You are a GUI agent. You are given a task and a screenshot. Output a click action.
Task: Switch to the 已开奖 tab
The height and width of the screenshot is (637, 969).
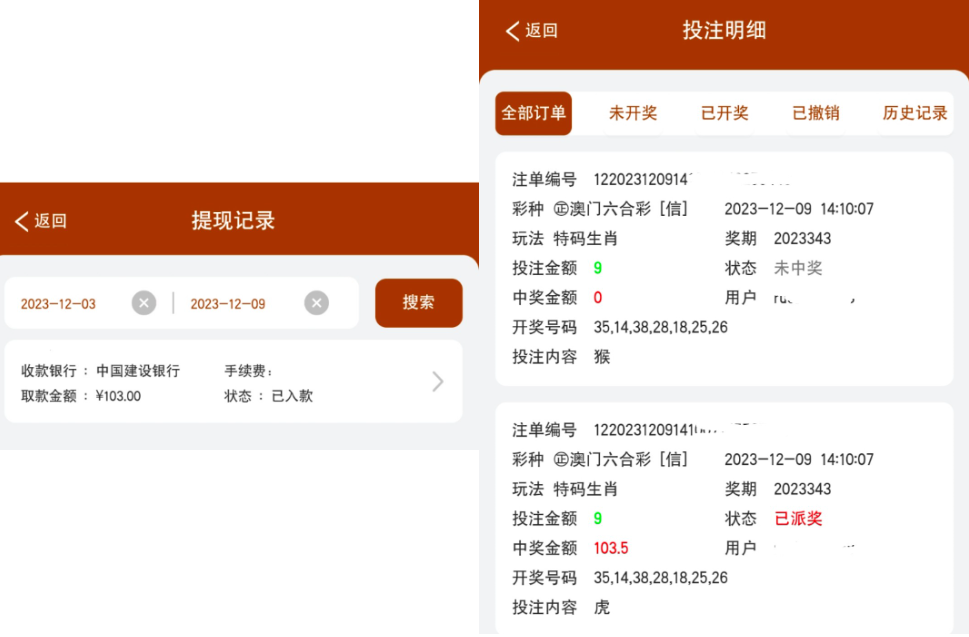(725, 113)
